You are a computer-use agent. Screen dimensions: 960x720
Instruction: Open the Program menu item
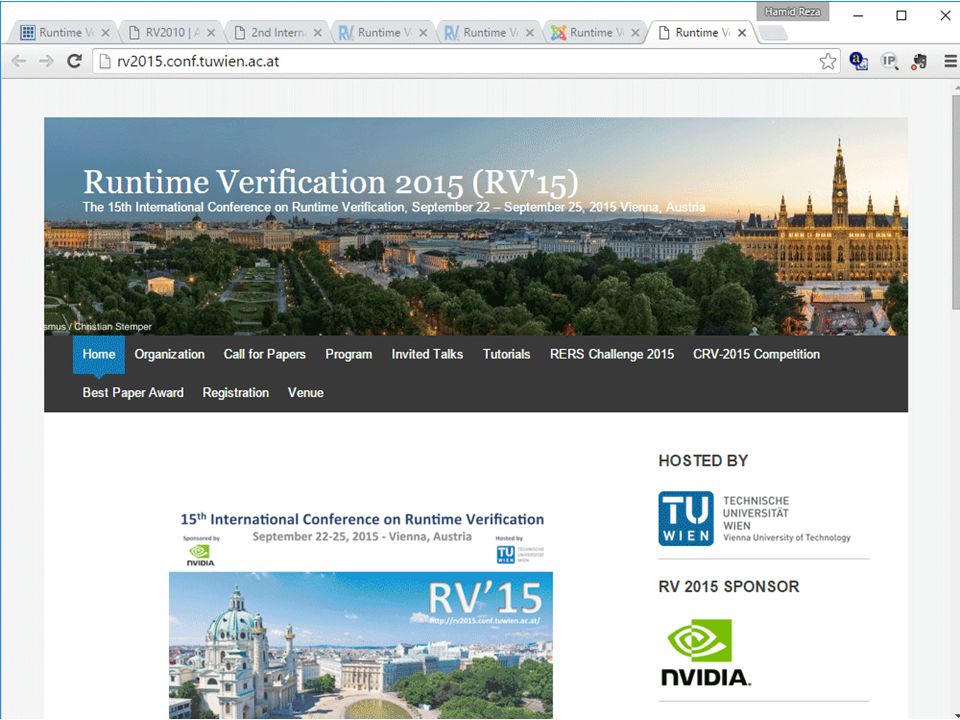[348, 354]
